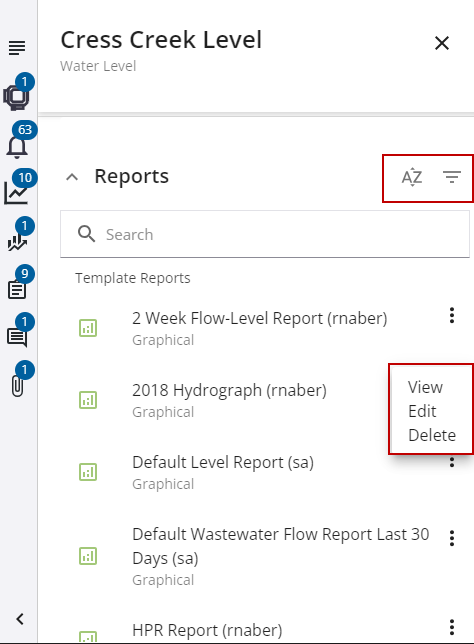Screen dimensions: 474x644
Task: Open the reports document icon with badge 9
Action: (x=17, y=290)
